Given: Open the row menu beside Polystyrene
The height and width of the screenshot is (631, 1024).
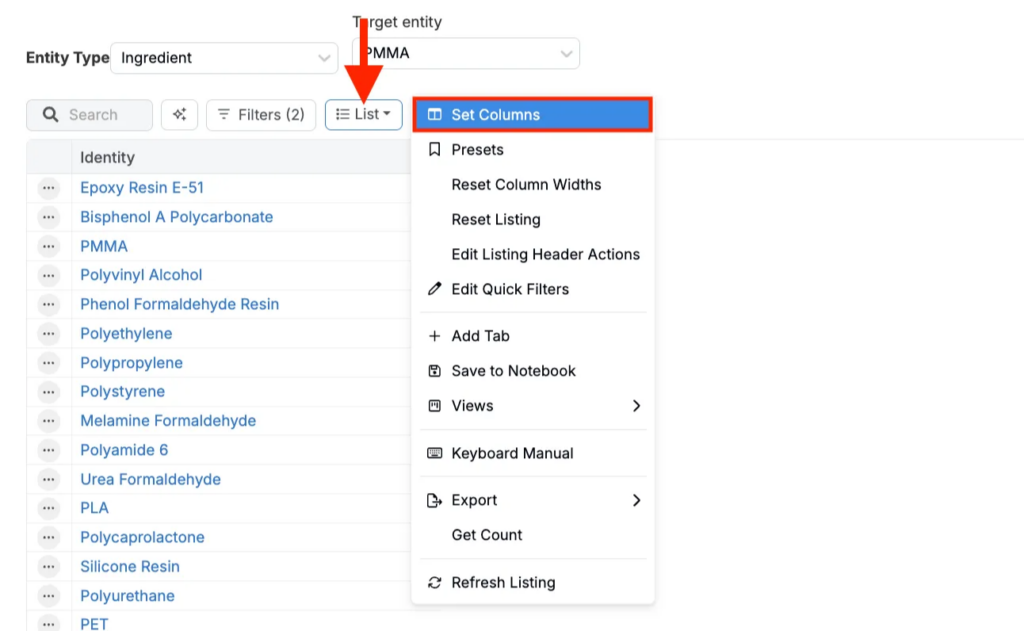Looking at the screenshot, I should (x=49, y=392).
